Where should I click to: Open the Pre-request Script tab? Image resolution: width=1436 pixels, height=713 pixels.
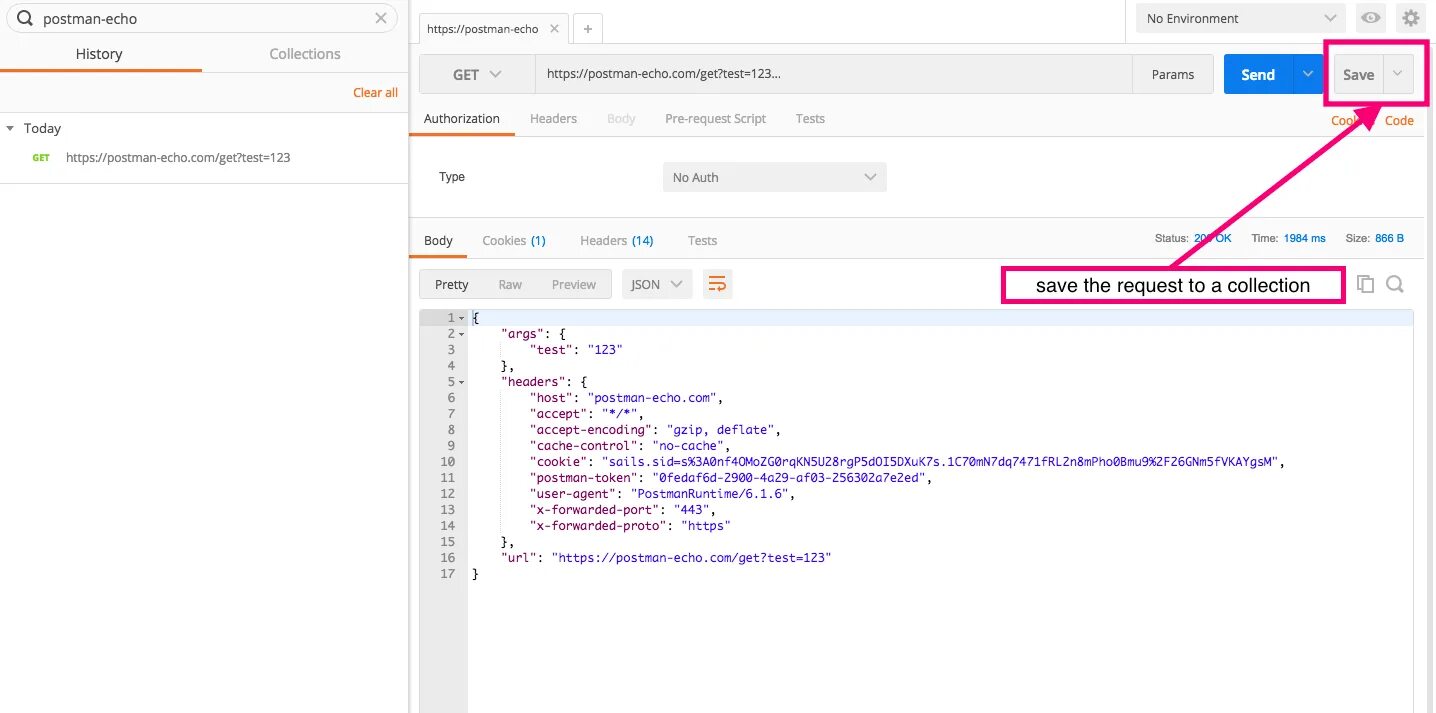click(x=715, y=118)
